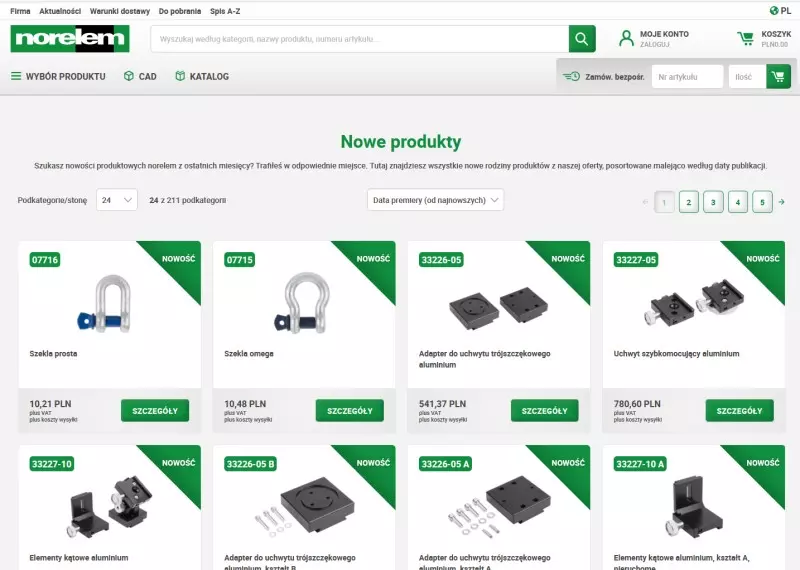Viewport: 800px width, 570px height.
Task: Click the Nr artykułu input field
Action: (x=687, y=76)
